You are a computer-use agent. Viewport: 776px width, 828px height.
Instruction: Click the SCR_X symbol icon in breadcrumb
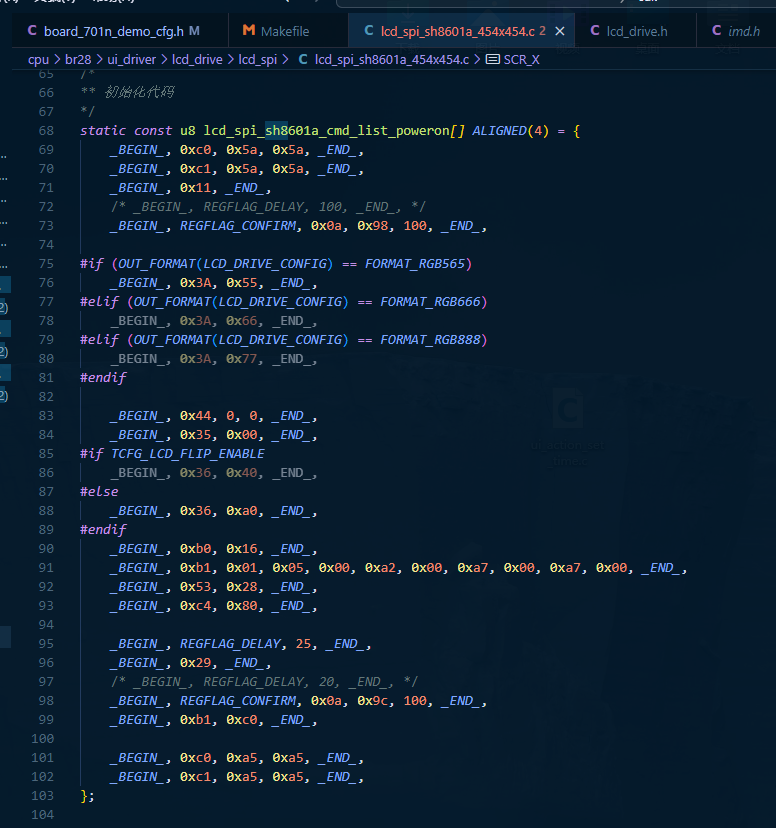pyautogui.click(x=493, y=59)
